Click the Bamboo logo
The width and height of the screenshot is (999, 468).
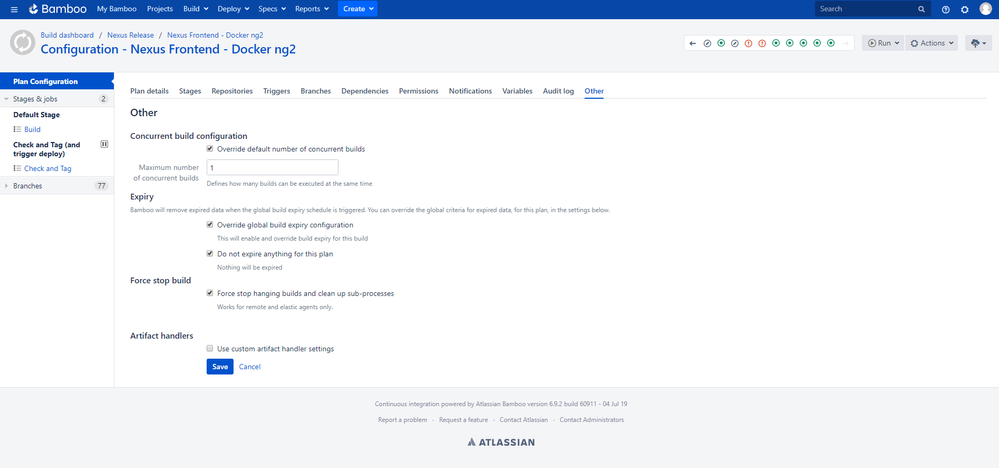57,9
